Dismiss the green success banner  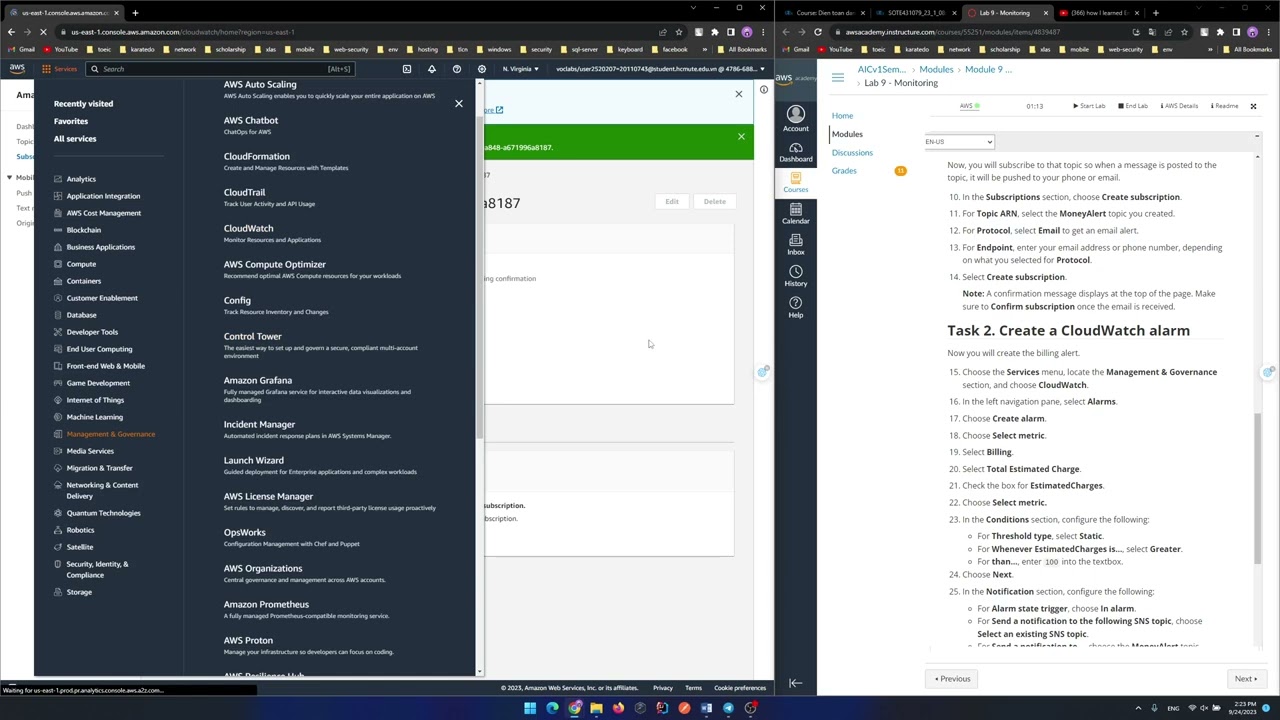741,136
